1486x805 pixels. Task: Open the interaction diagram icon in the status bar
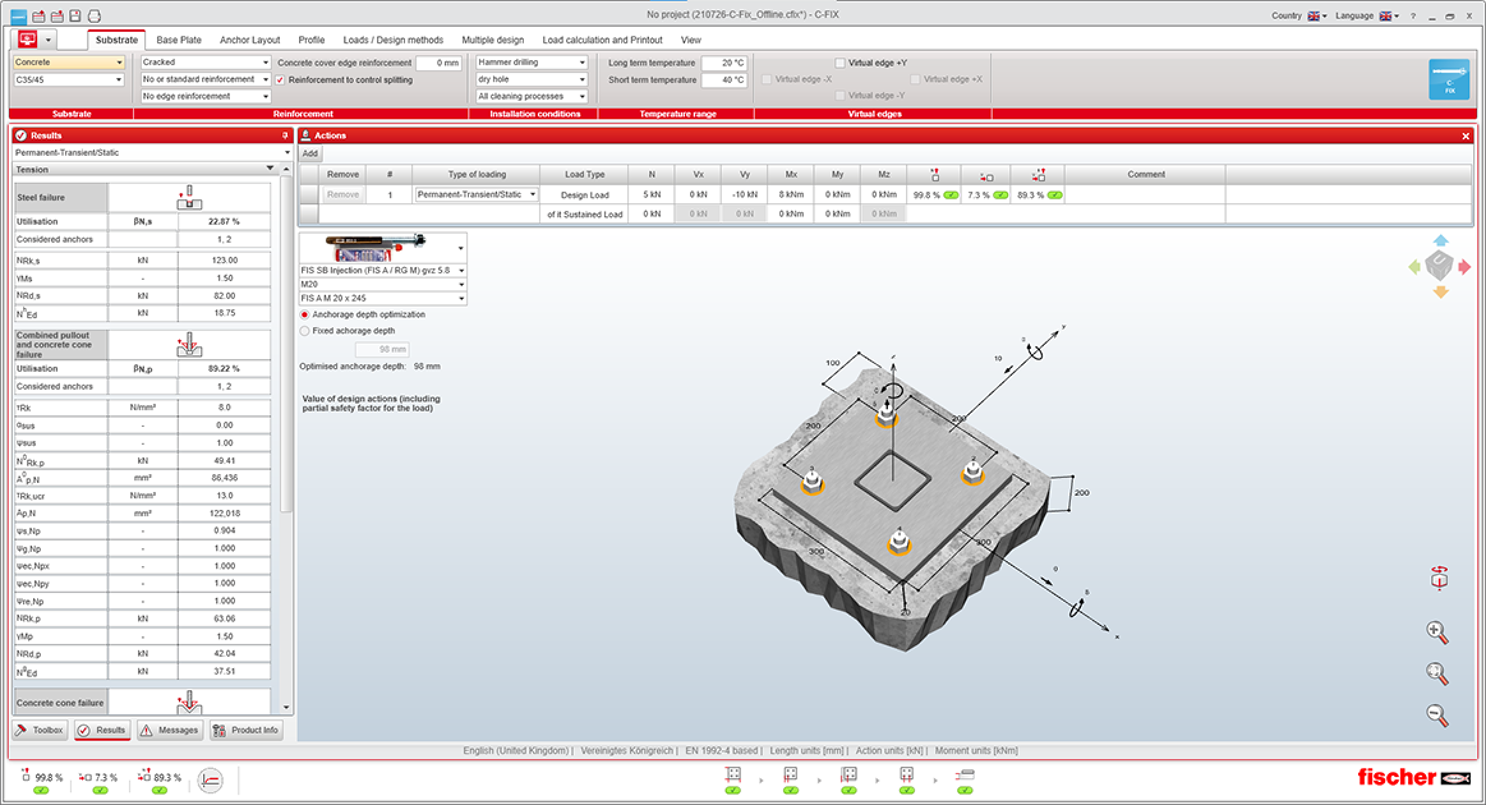[210, 780]
